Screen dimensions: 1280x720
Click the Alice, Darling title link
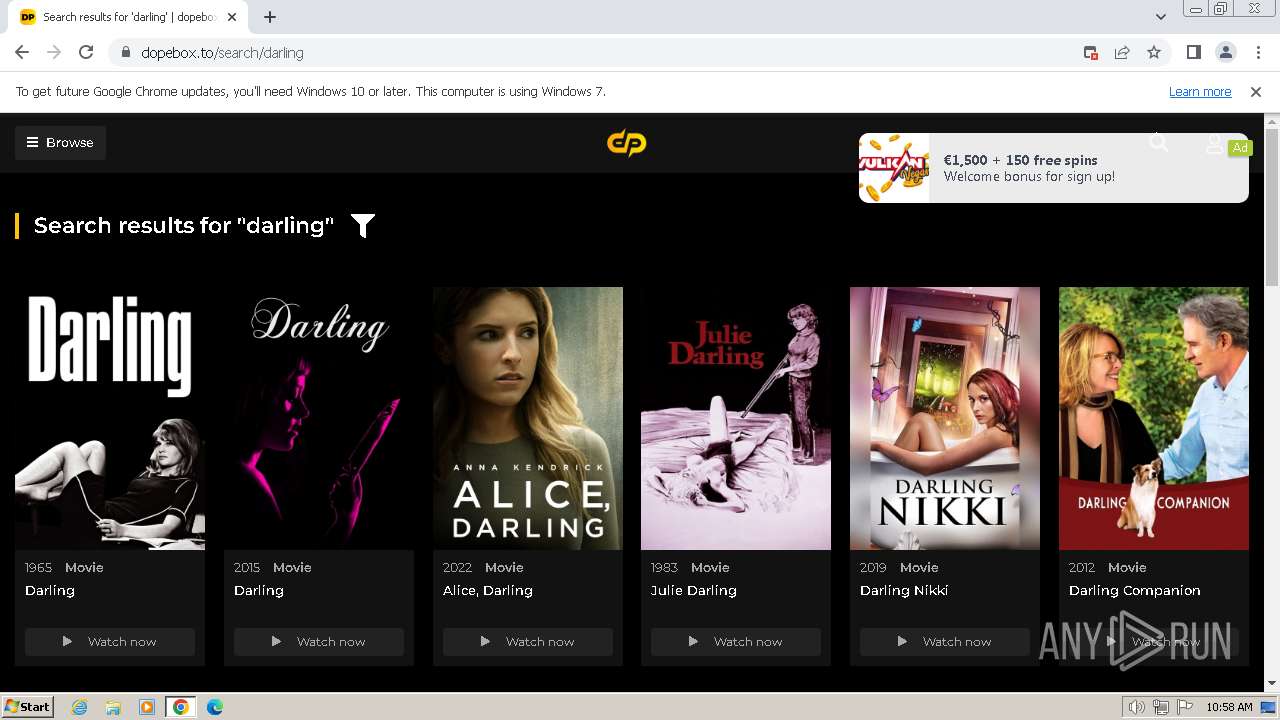488,590
